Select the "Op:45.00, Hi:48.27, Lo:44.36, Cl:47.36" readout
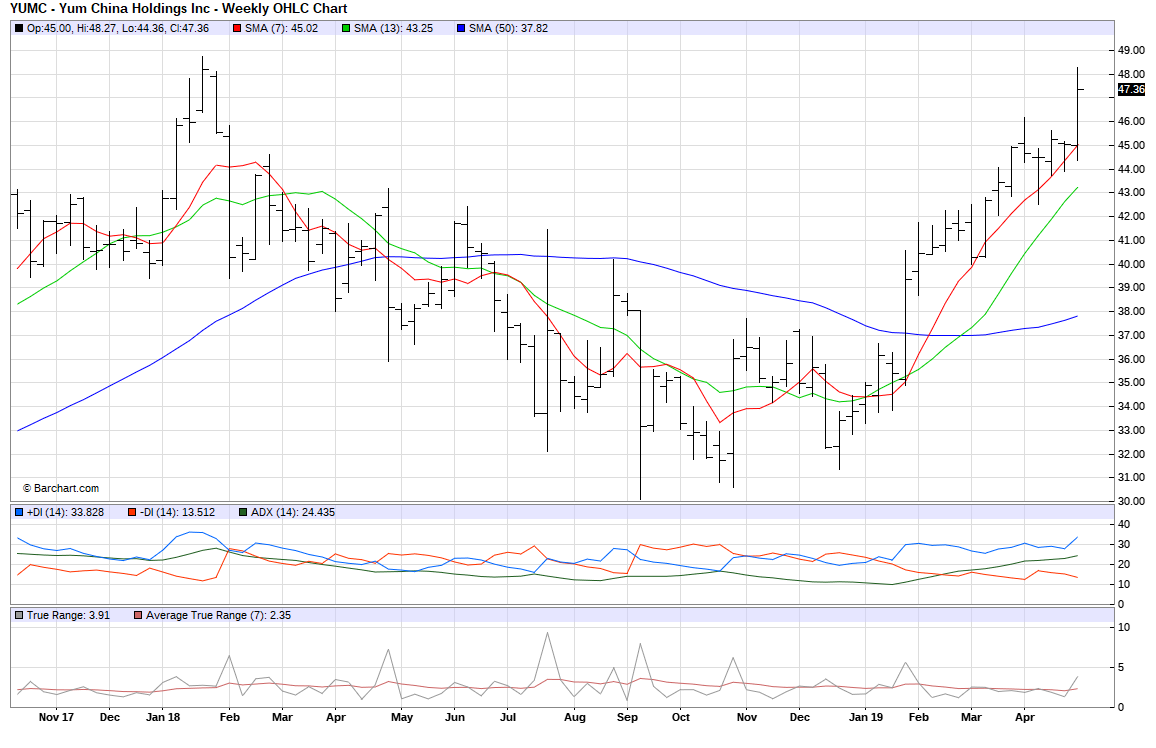This screenshot has height=748, width=1156. coord(118,29)
